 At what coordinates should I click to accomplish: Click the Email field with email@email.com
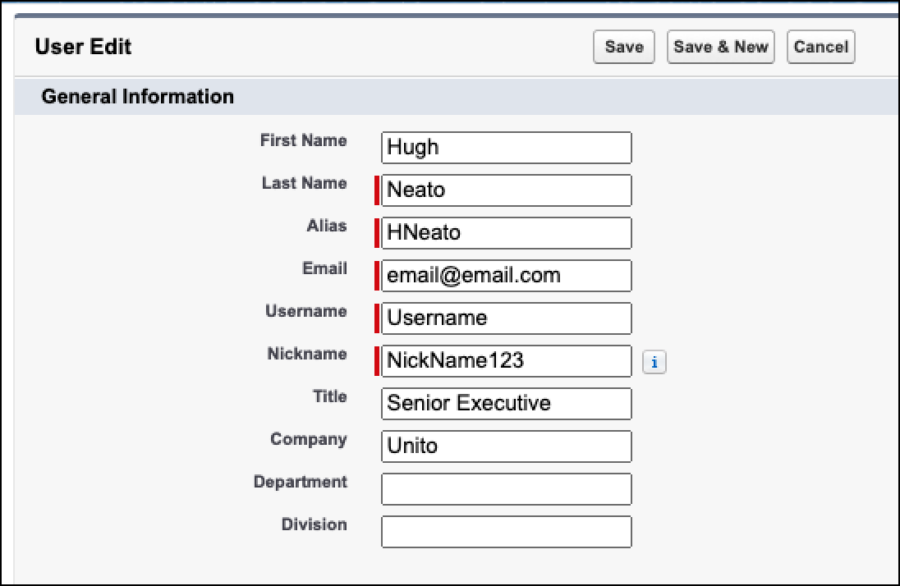[x=505, y=275]
